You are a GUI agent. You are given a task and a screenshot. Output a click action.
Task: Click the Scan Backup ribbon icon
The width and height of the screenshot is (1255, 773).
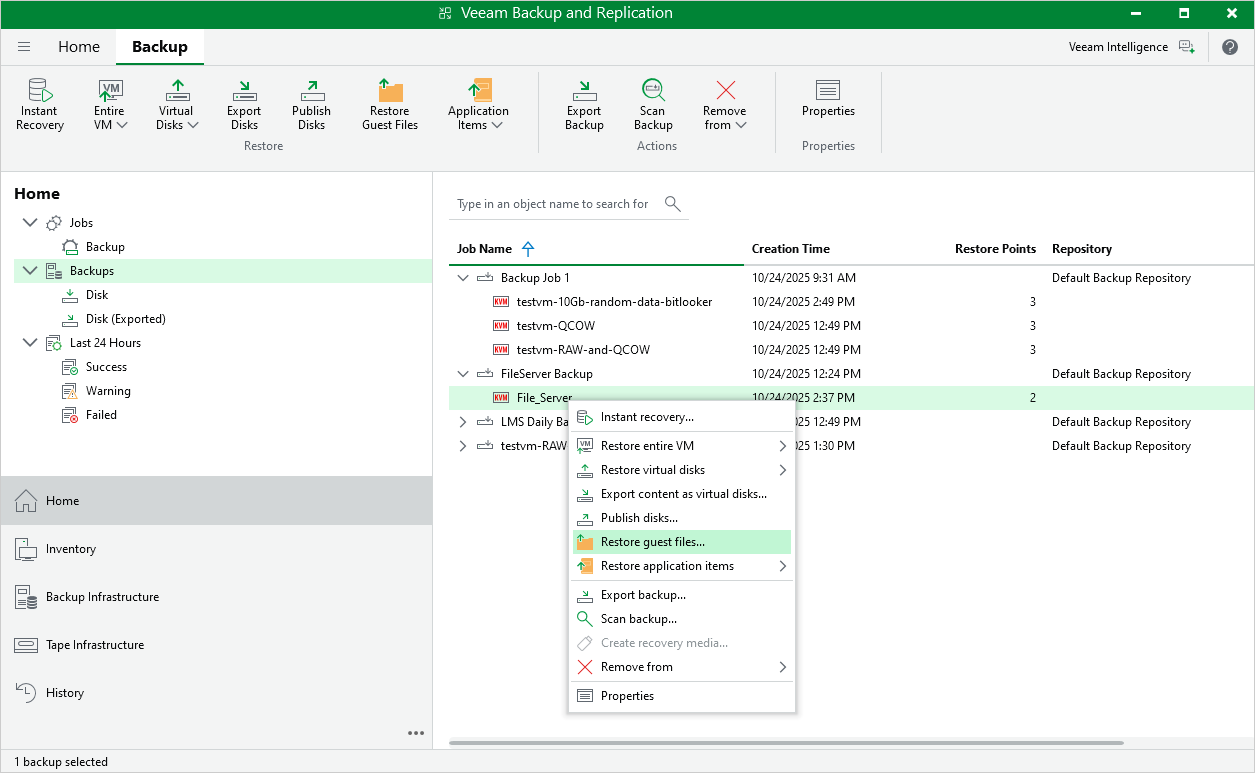(x=653, y=105)
